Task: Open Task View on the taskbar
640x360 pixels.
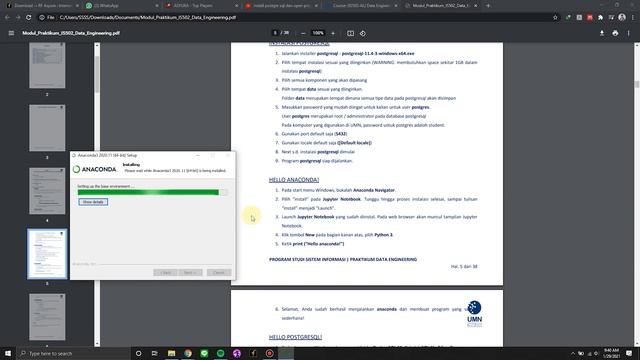Action: (x=154, y=353)
